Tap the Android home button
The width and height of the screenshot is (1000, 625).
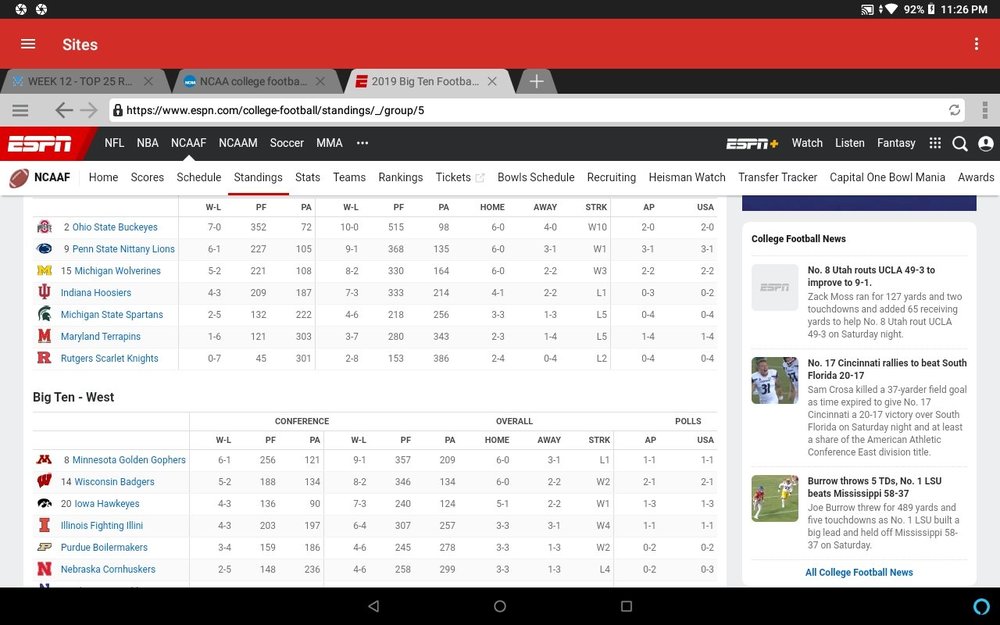pyautogui.click(x=500, y=606)
